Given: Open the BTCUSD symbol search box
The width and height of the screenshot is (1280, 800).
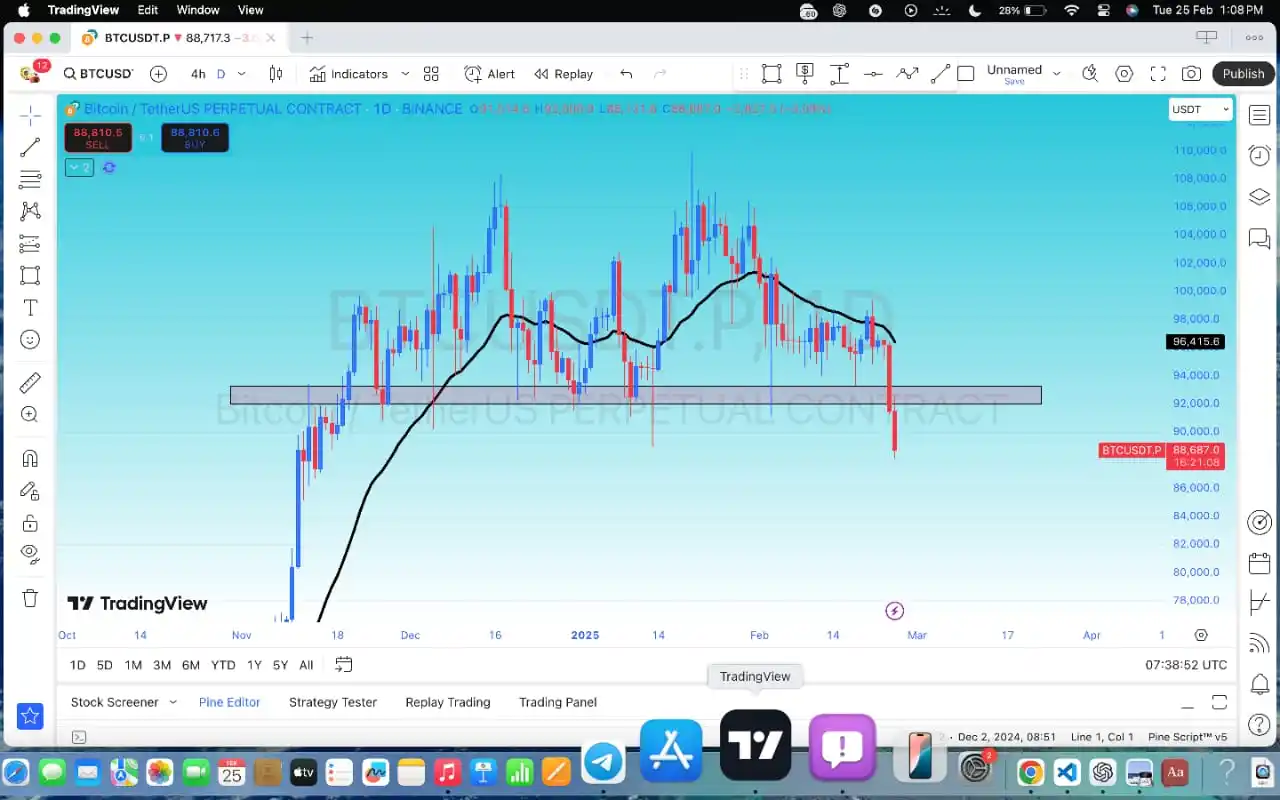Looking at the screenshot, I should (x=98, y=74).
